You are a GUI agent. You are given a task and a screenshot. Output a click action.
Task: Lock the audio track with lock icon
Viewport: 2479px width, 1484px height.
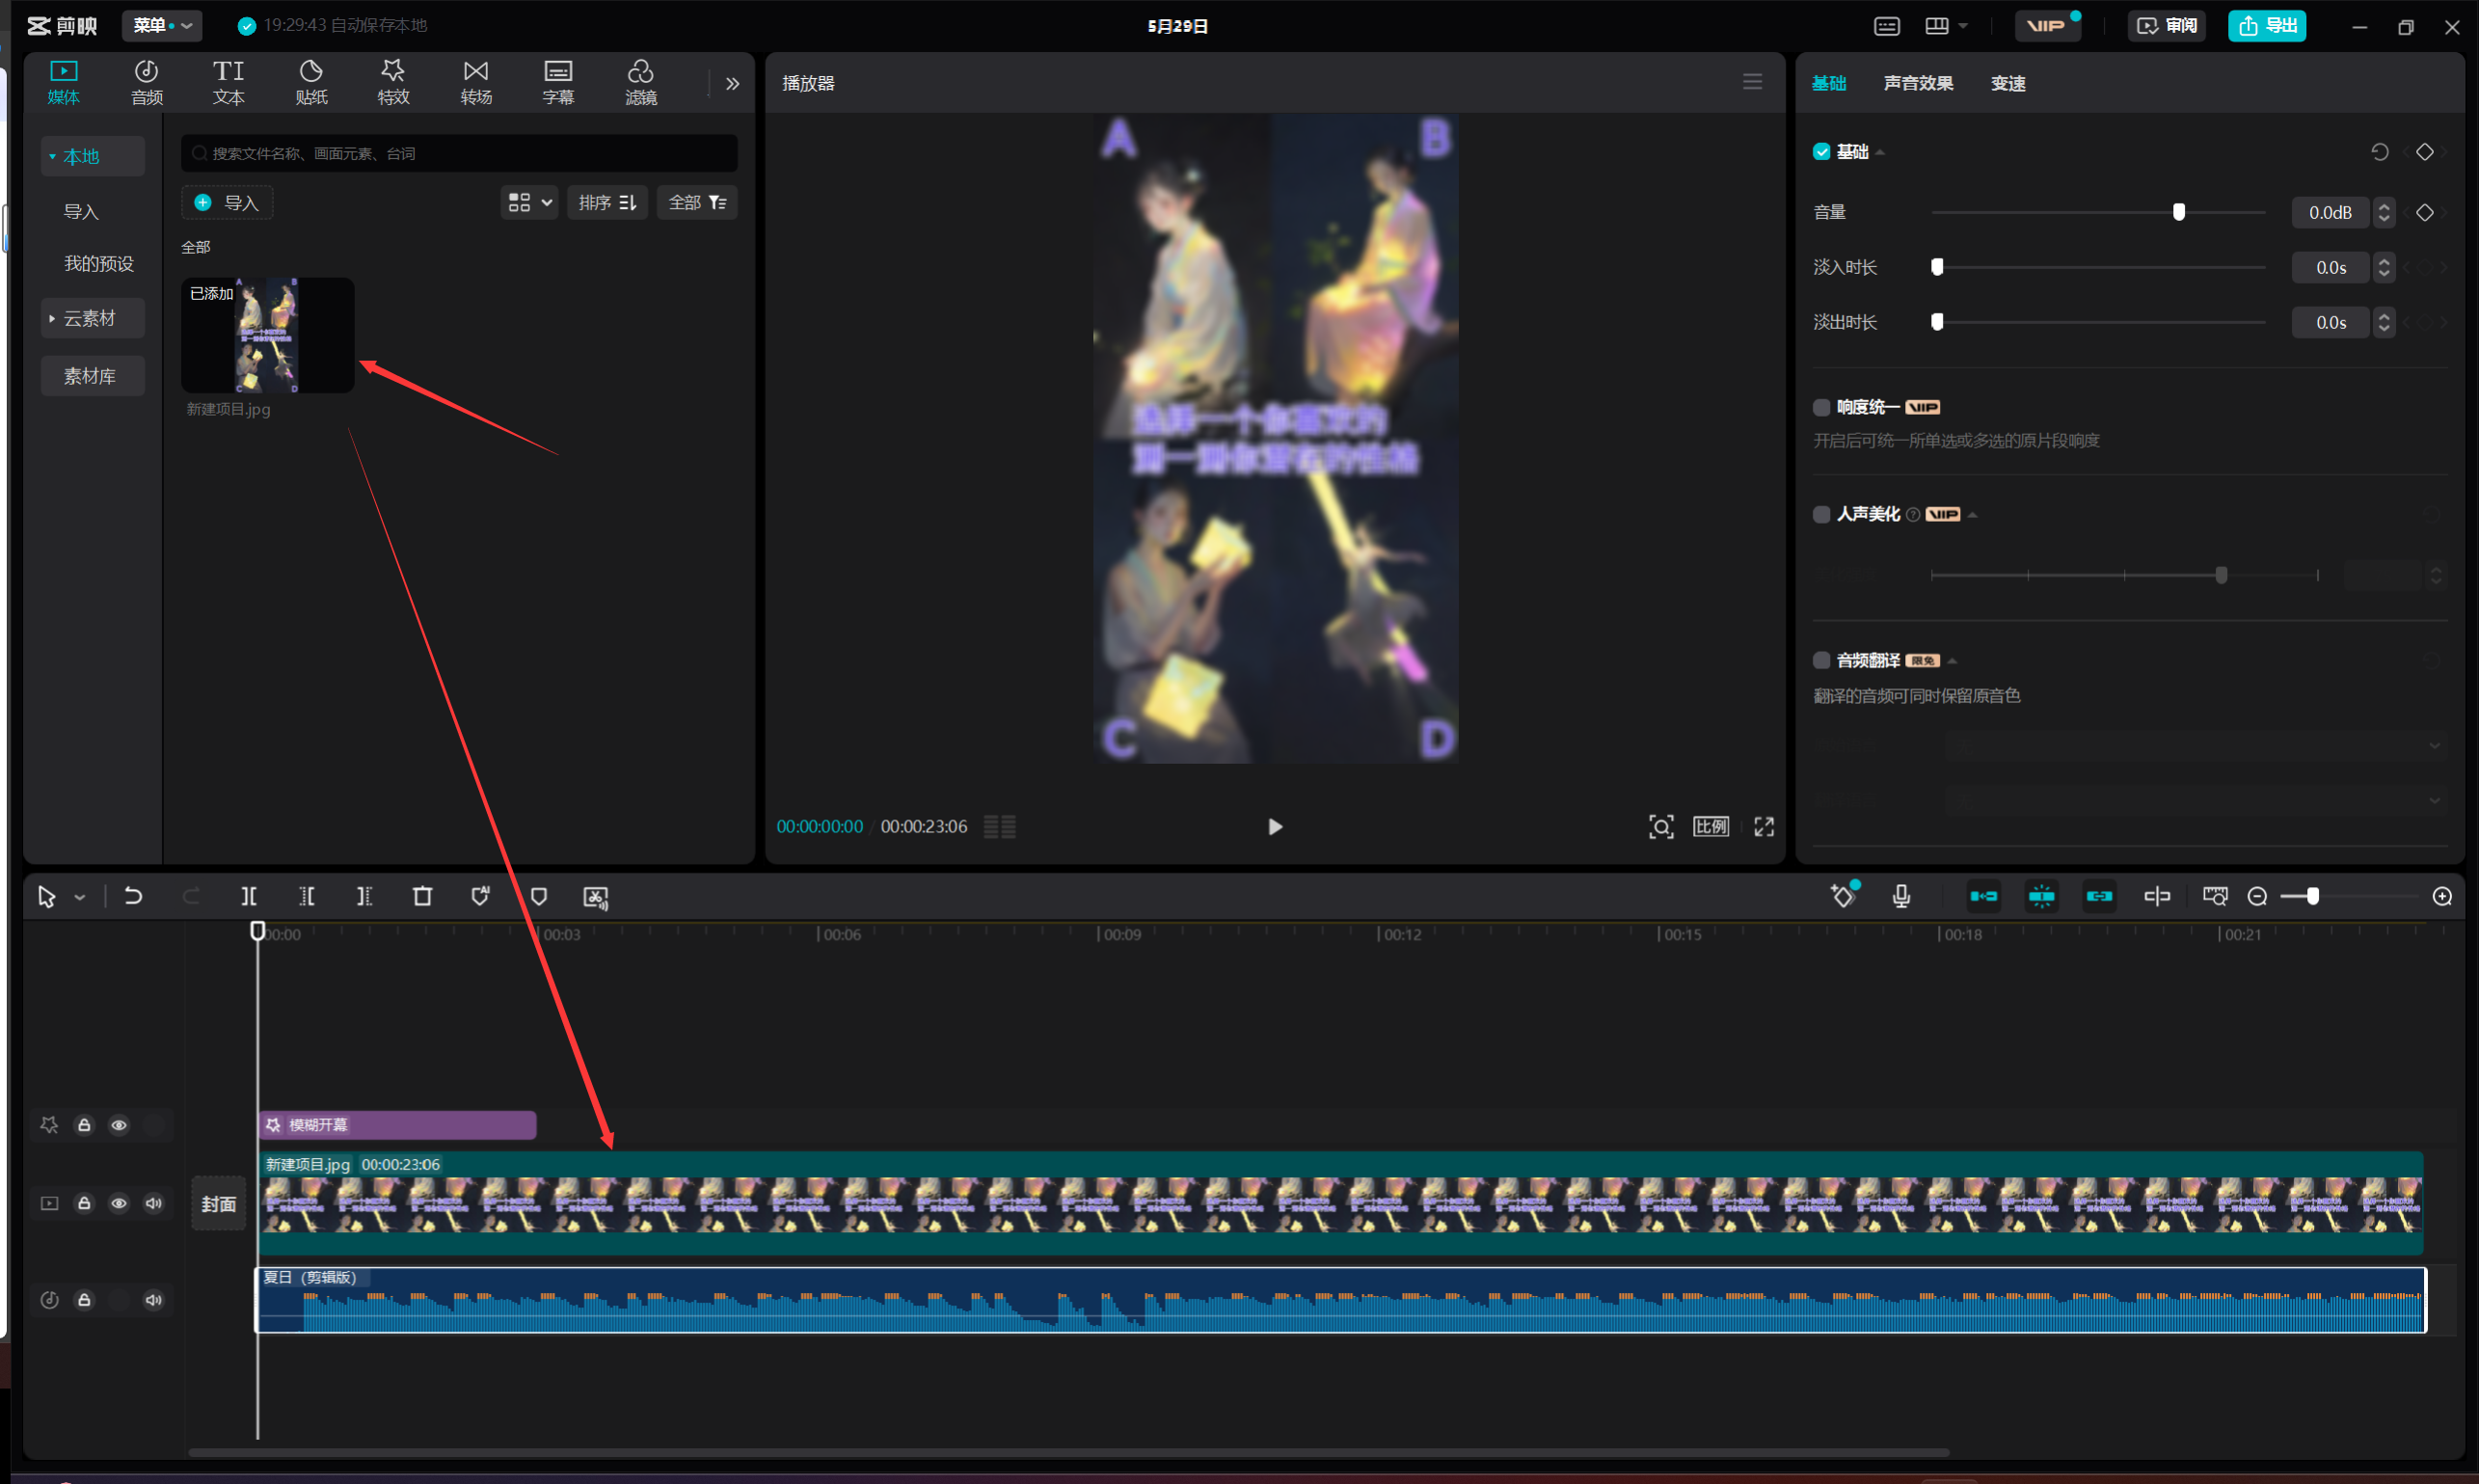coord(84,1300)
